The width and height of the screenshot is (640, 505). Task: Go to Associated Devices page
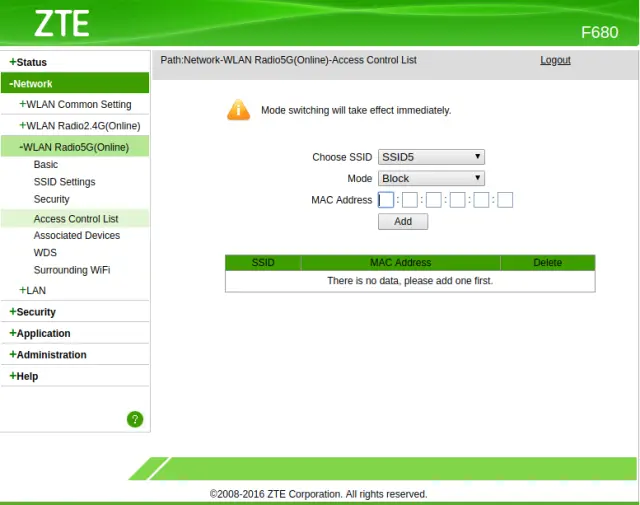tap(76, 235)
